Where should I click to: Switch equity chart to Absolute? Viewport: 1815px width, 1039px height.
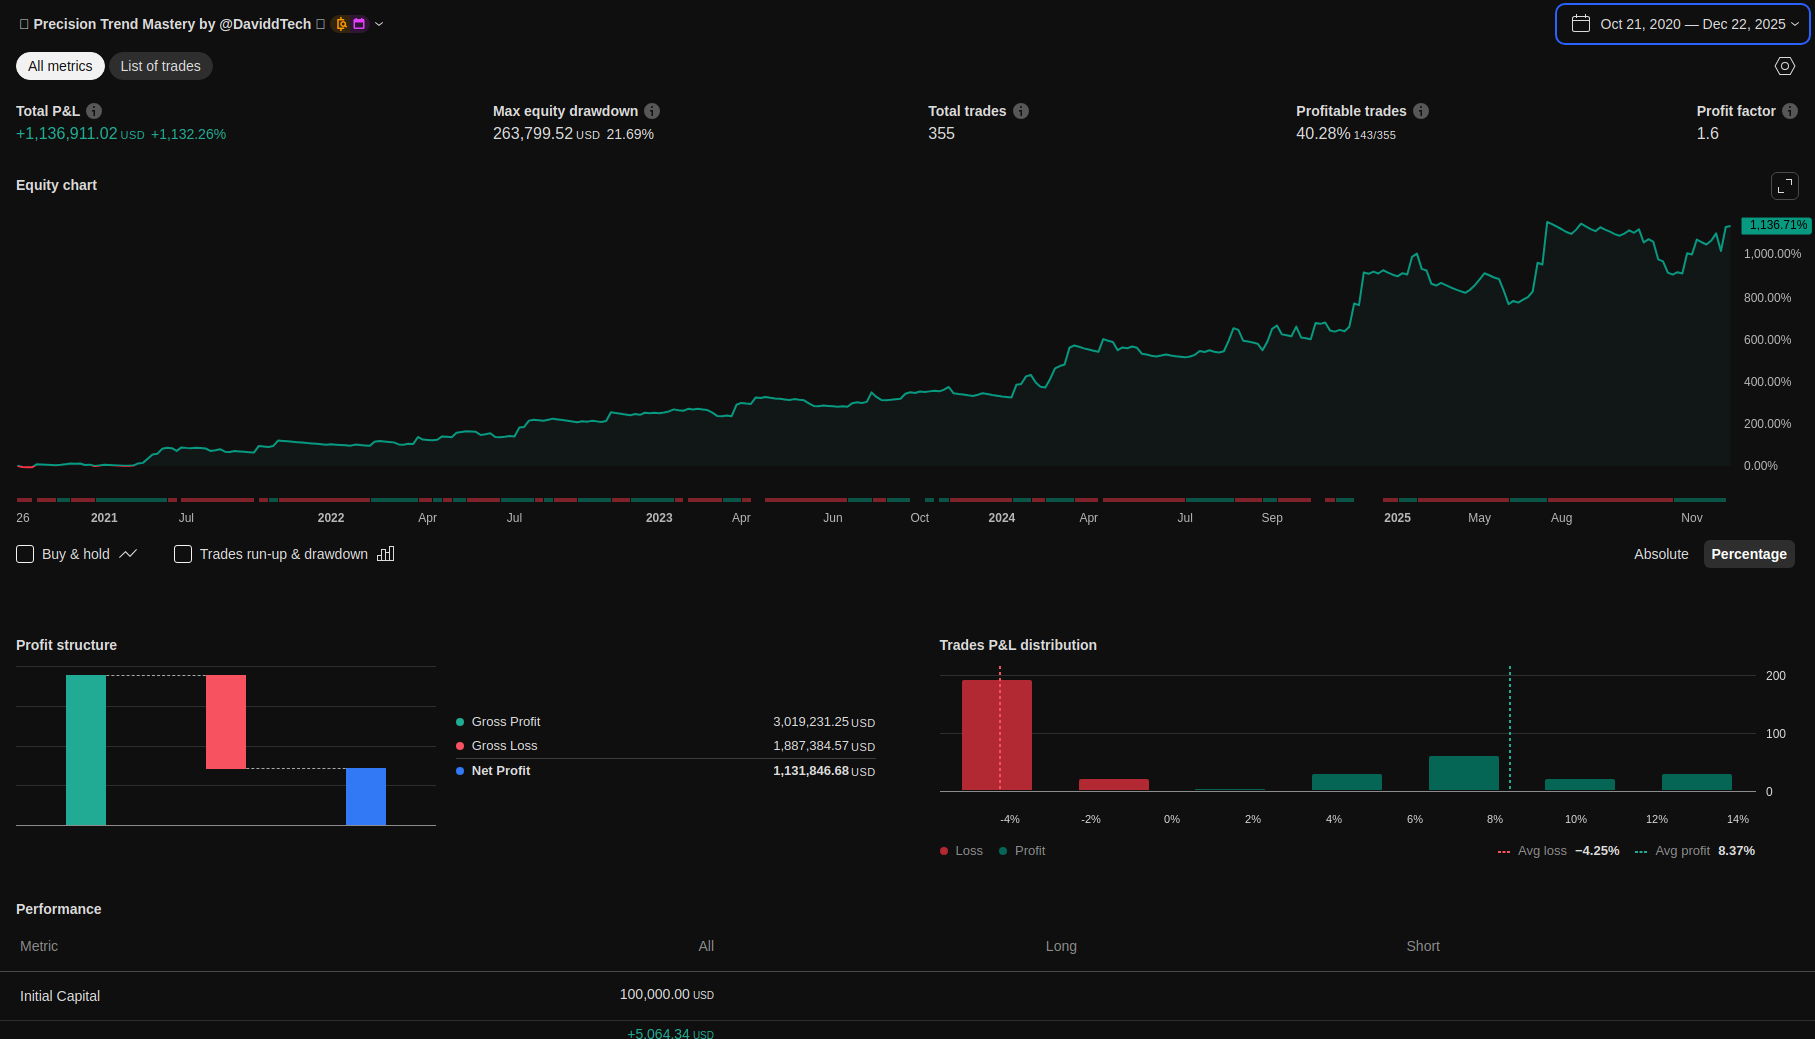click(1661, 554)
